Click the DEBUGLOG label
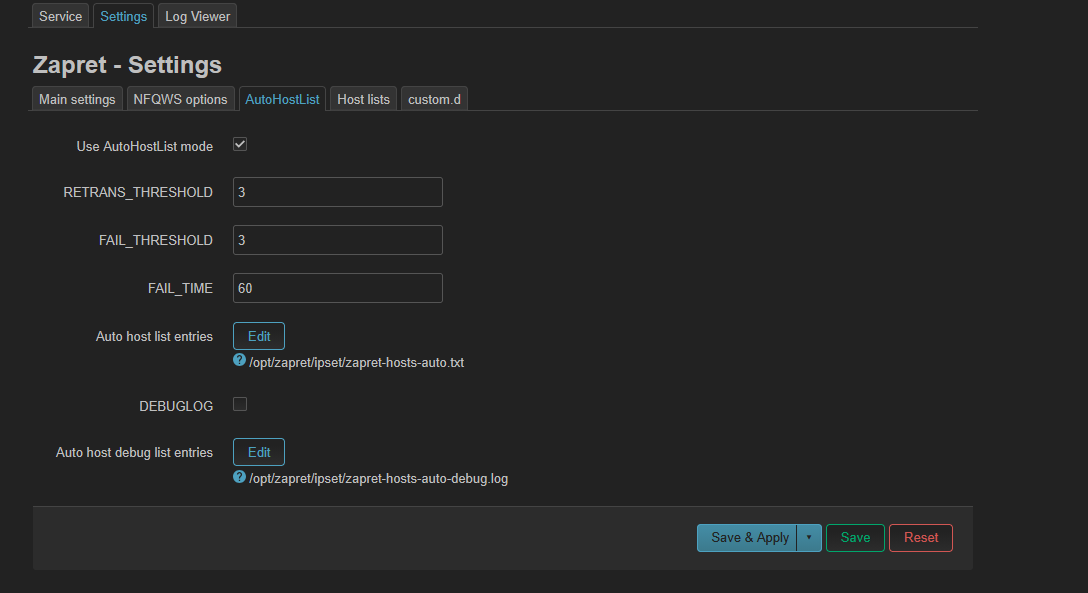Screen dimensions: 1088x593 tap(176, 406)
